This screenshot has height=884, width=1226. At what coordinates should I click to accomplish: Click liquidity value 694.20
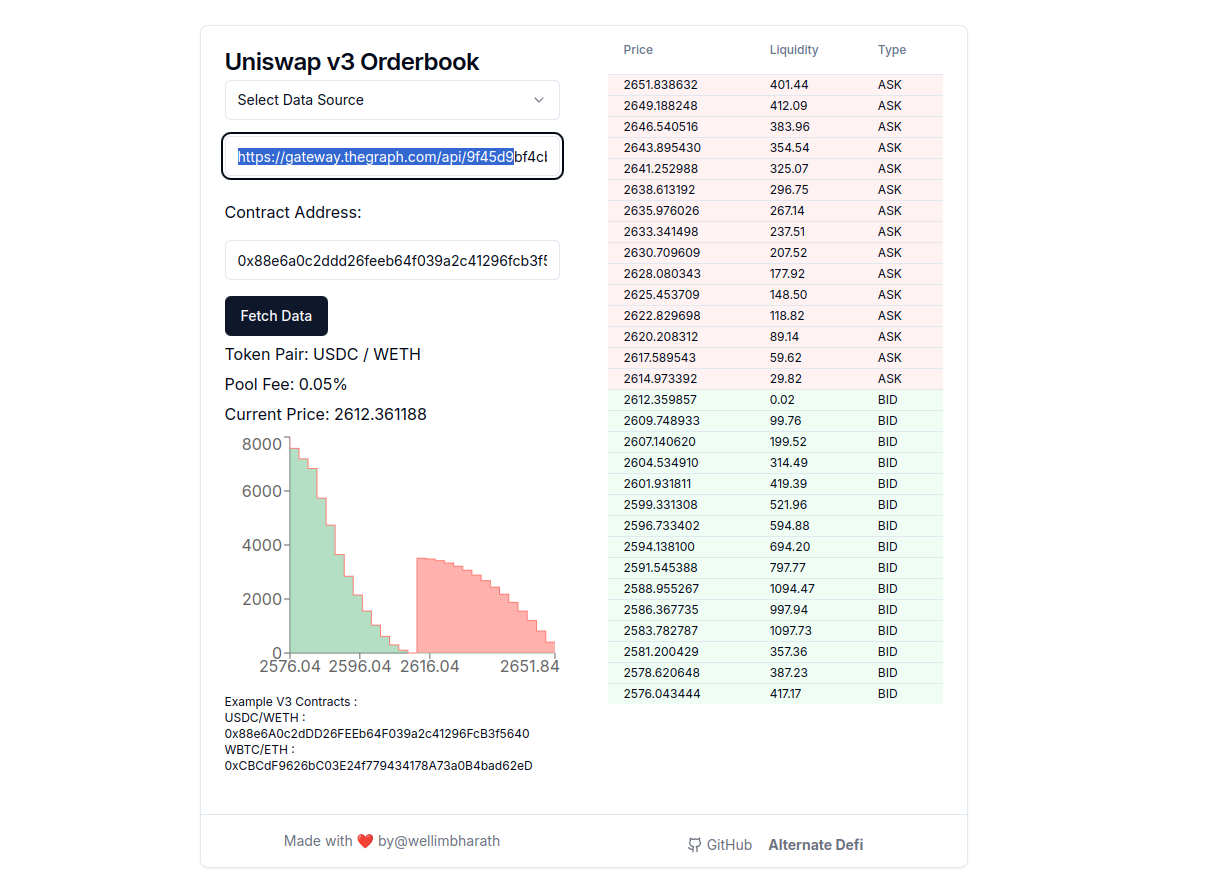pyautogui.click(x=789, y=547)
